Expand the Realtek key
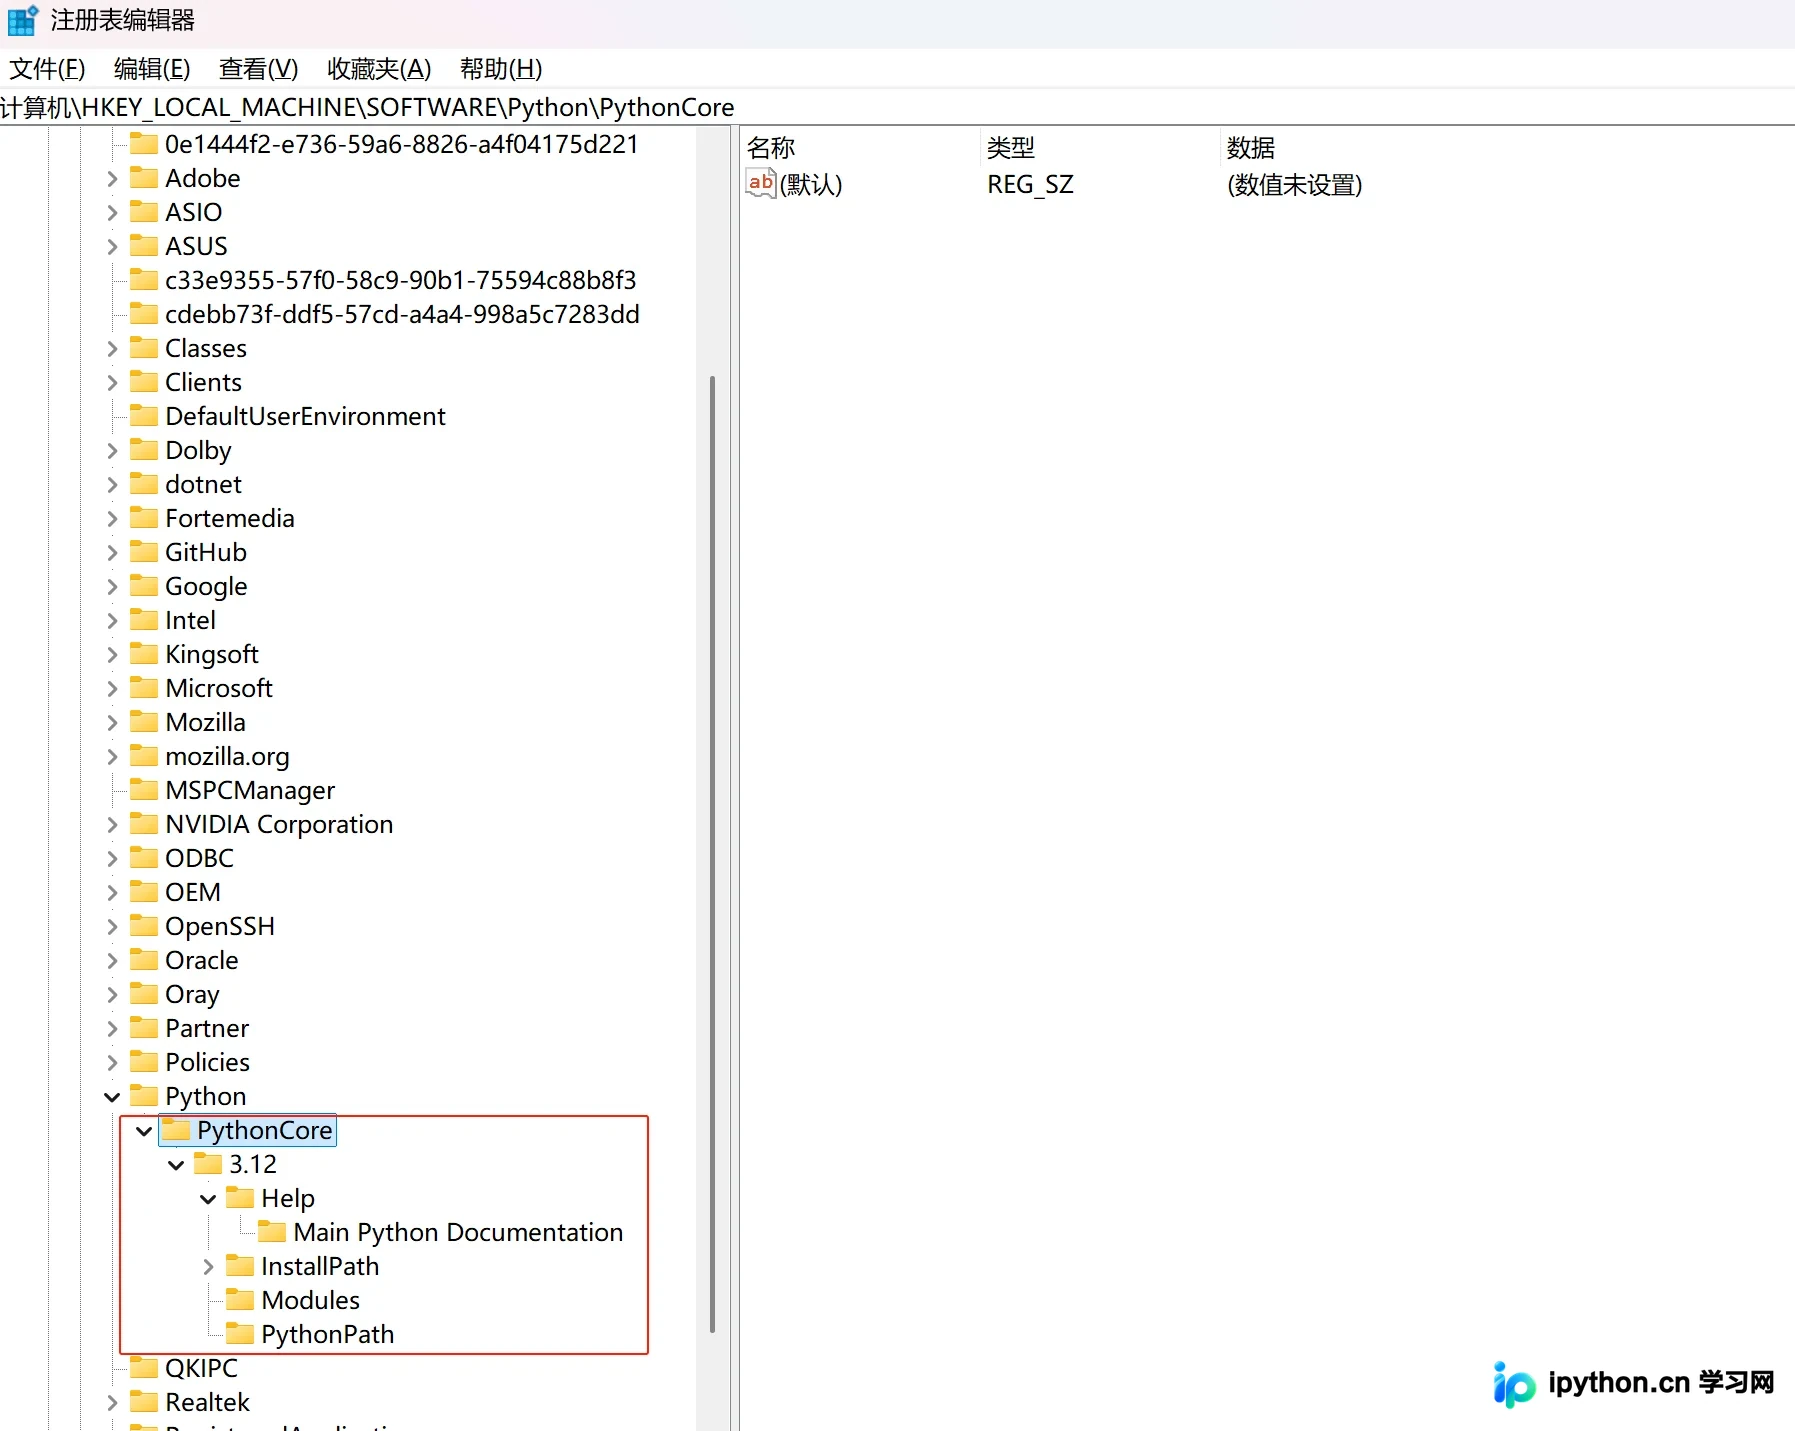Image resolution: width=1795 pixels, height=1431 pixels. 112,1403
